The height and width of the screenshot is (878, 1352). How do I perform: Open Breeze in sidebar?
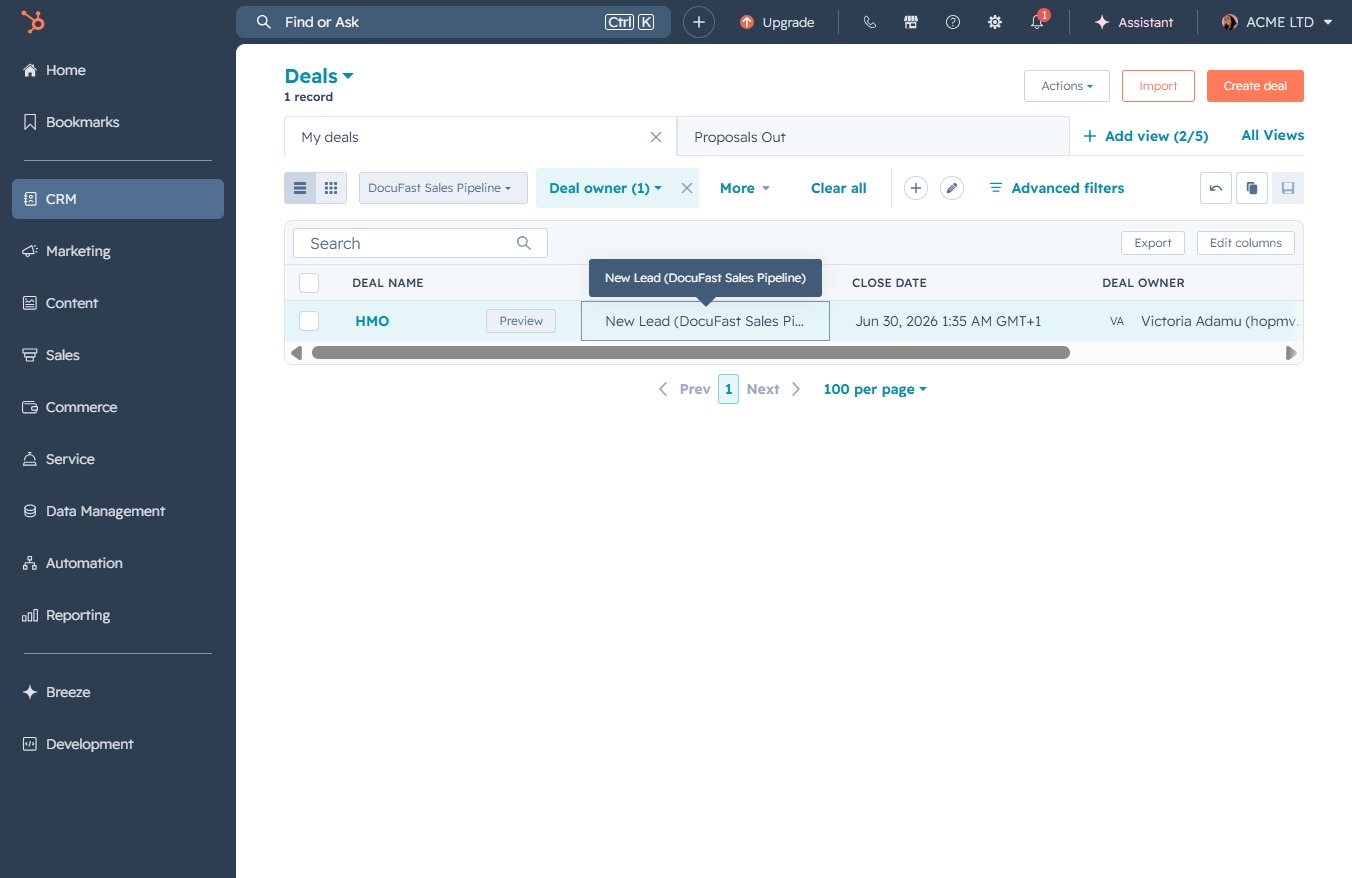(118, 692)
